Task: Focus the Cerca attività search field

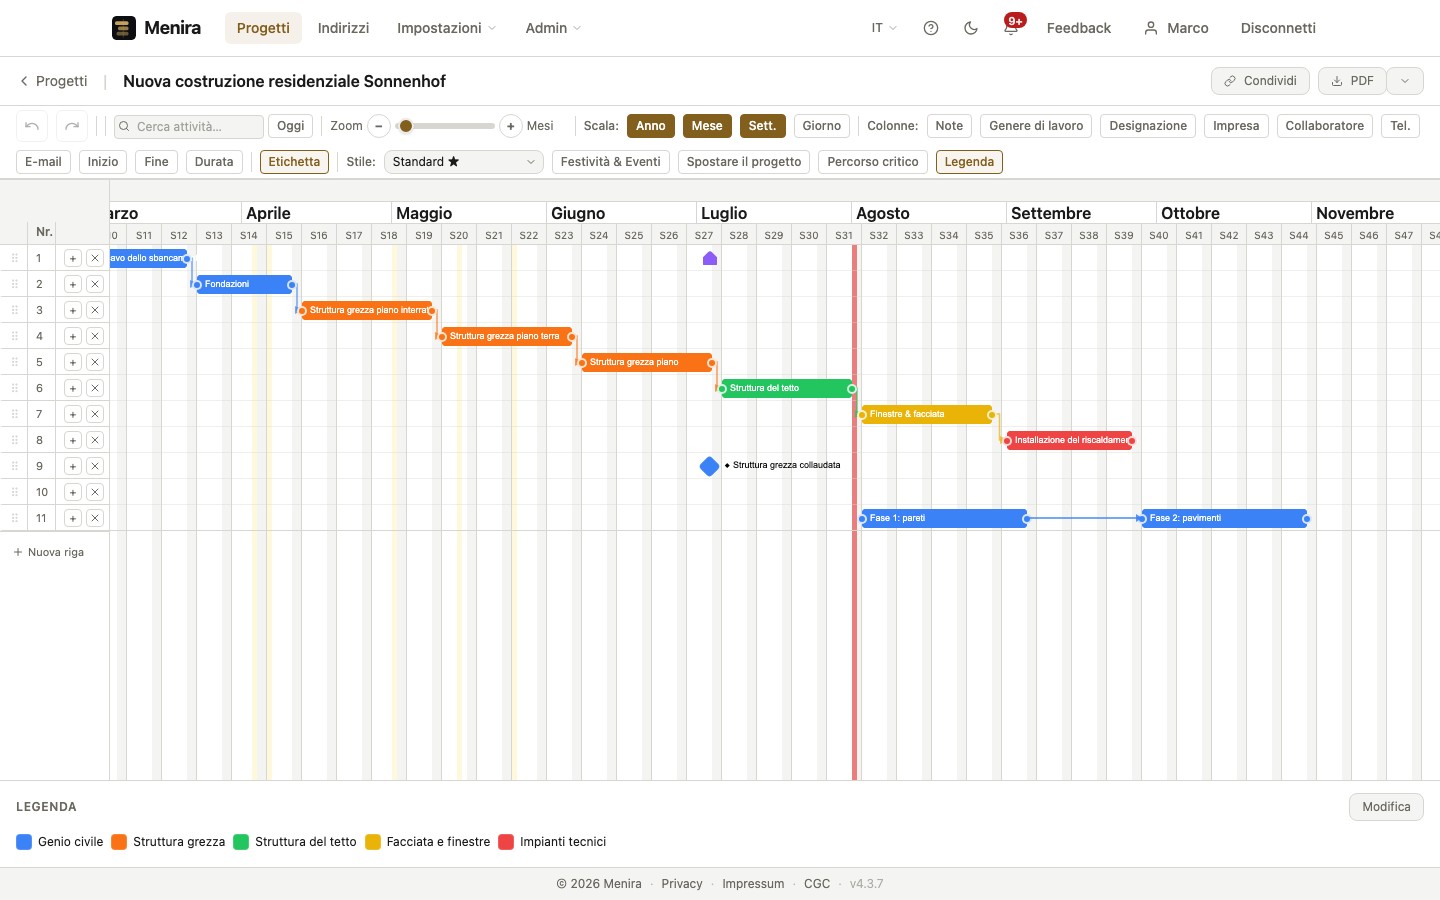Action: (189, 126)
